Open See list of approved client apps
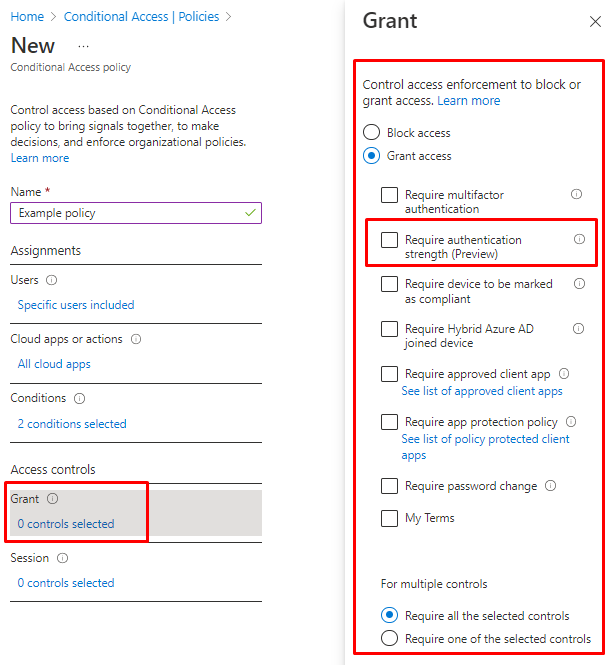Screen dimensions: 613x665 pyautogui.click(x=482, y=391)
